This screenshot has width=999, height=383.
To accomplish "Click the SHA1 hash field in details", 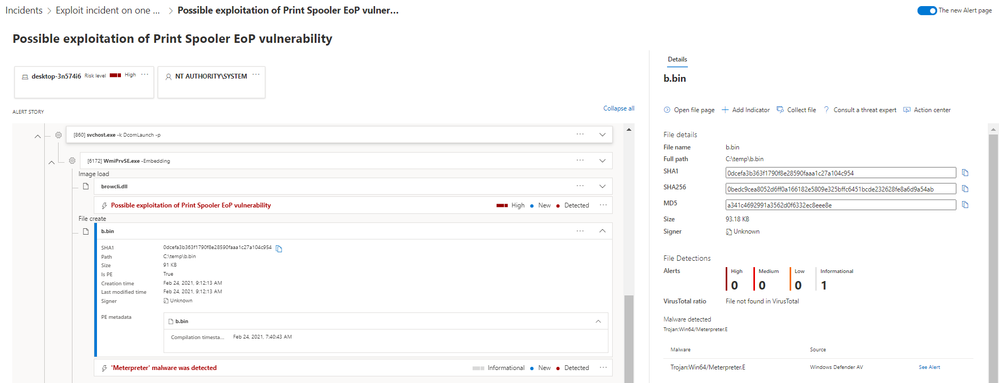I will [841, 173].
